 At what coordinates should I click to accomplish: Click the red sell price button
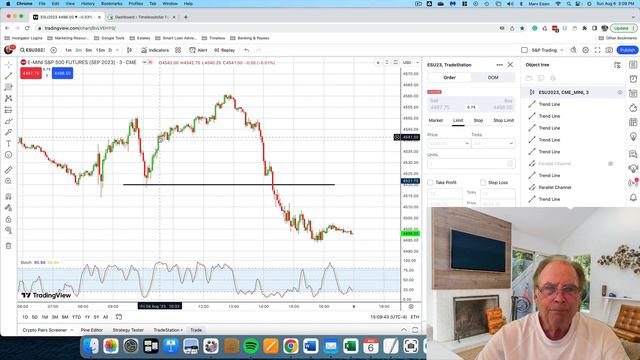[31, 73]
